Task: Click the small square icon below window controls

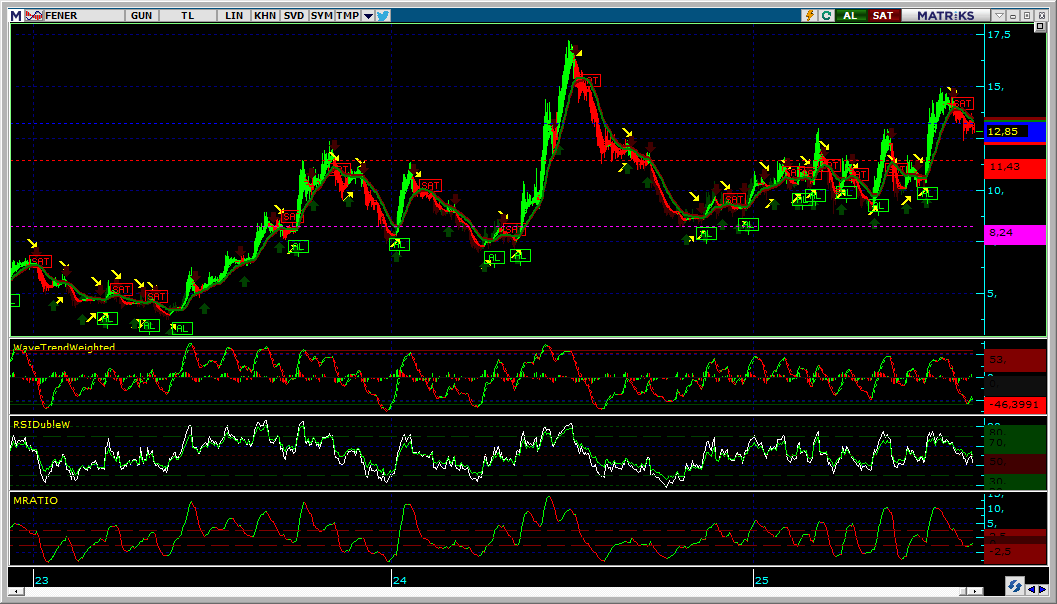Action: coord(1039,26)
